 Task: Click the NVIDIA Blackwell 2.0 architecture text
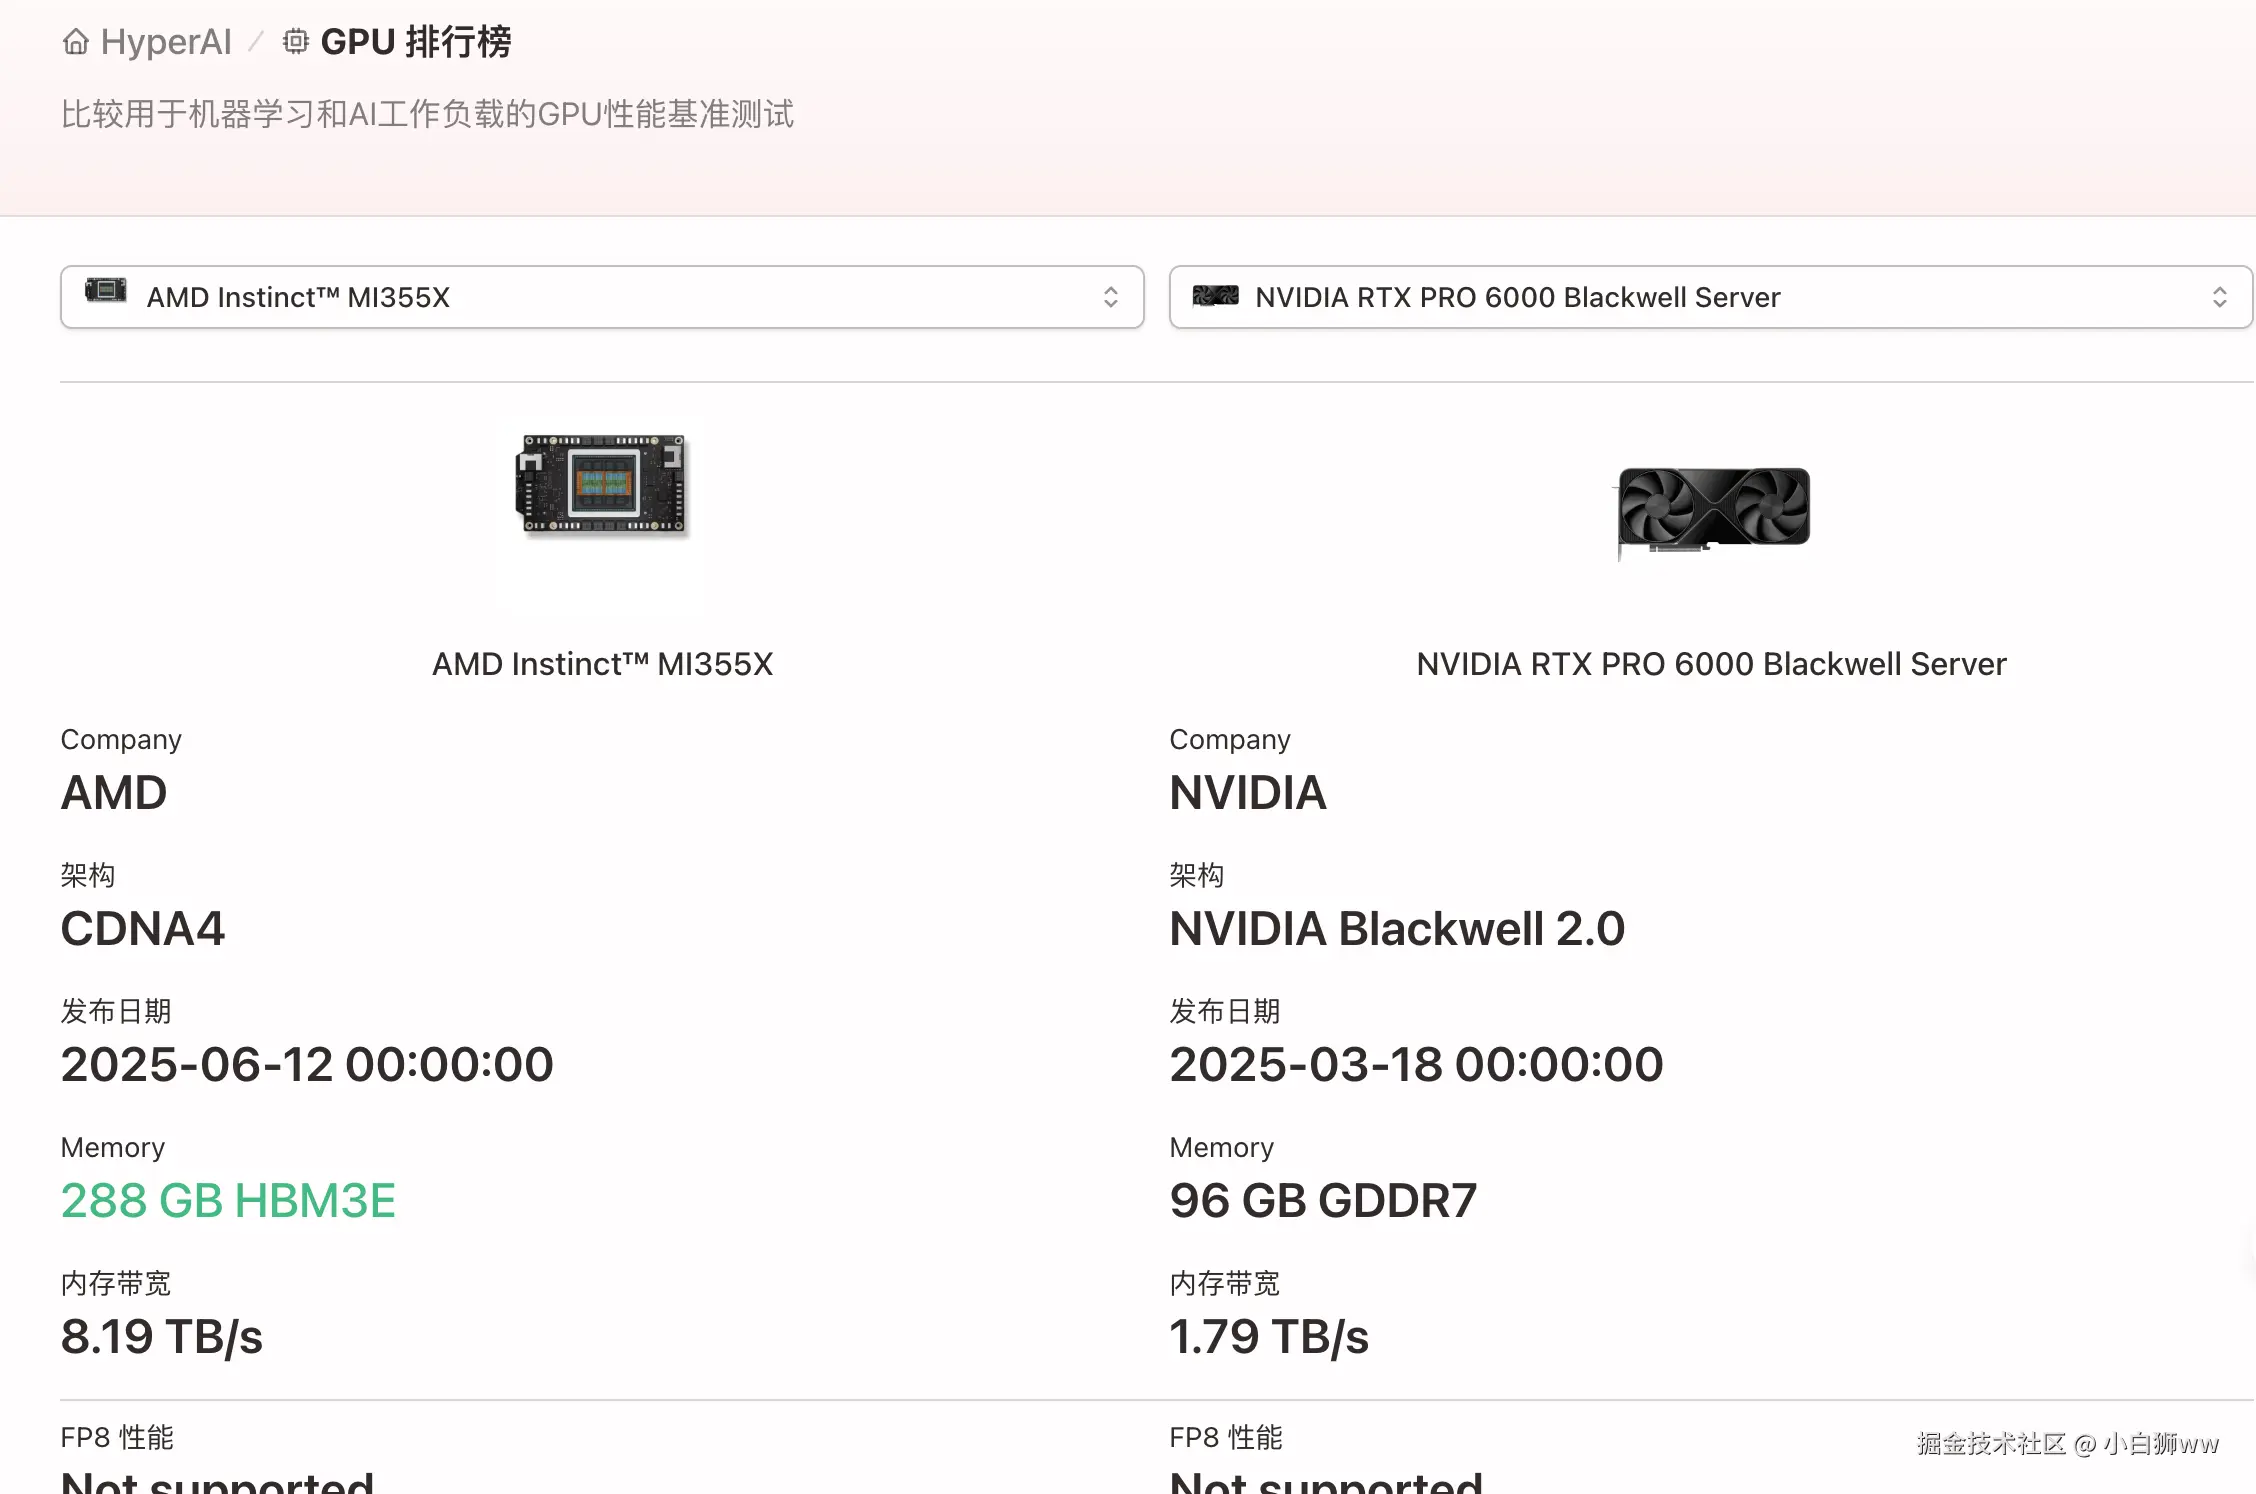(1396, 928)
